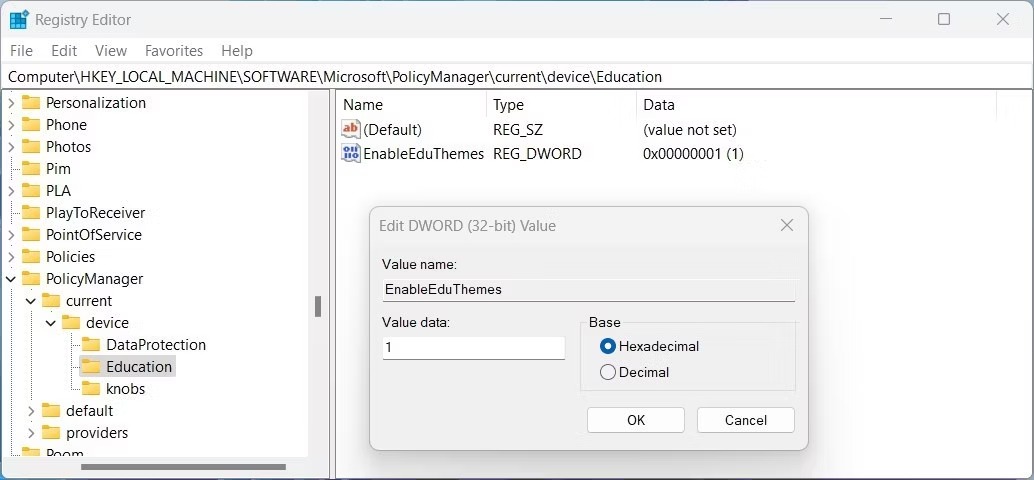Expand the PointOfService key
1034x480 pixels.
11,235
